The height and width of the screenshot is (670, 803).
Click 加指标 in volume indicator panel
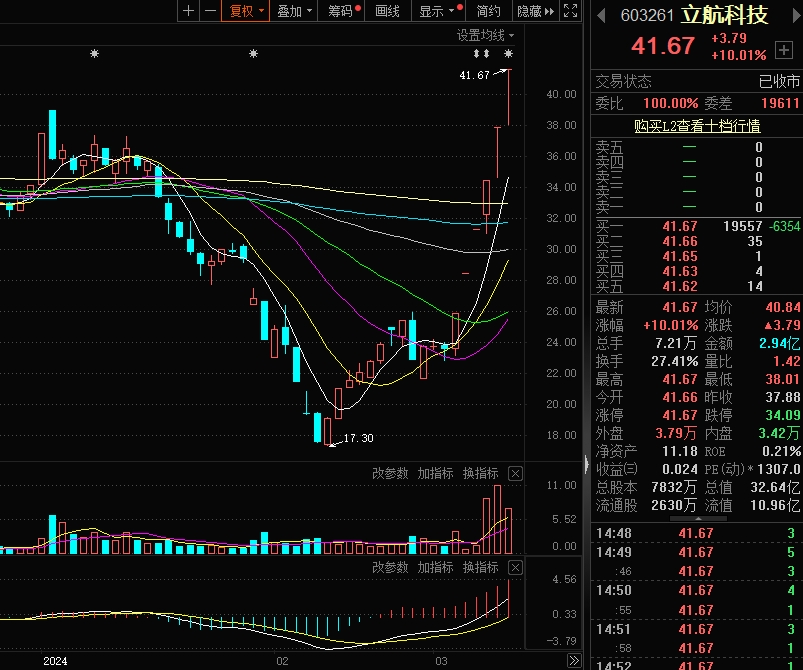[x=435, y=473]
